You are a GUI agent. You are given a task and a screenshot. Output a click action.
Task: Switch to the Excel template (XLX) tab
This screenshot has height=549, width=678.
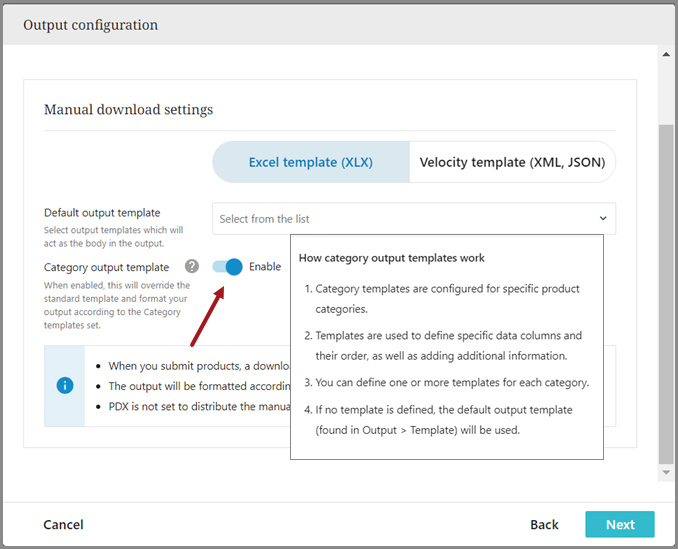click(x=310, y=162)
